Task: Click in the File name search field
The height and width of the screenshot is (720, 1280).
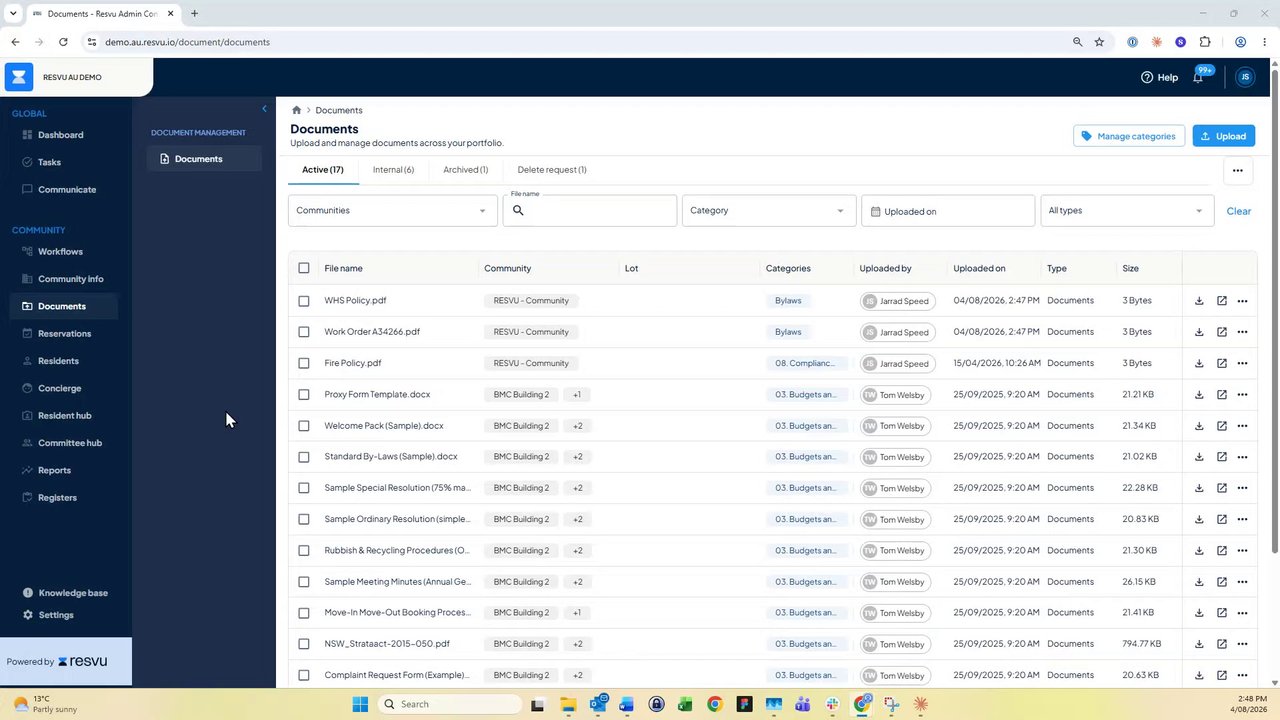Action: tap(589, 211)
